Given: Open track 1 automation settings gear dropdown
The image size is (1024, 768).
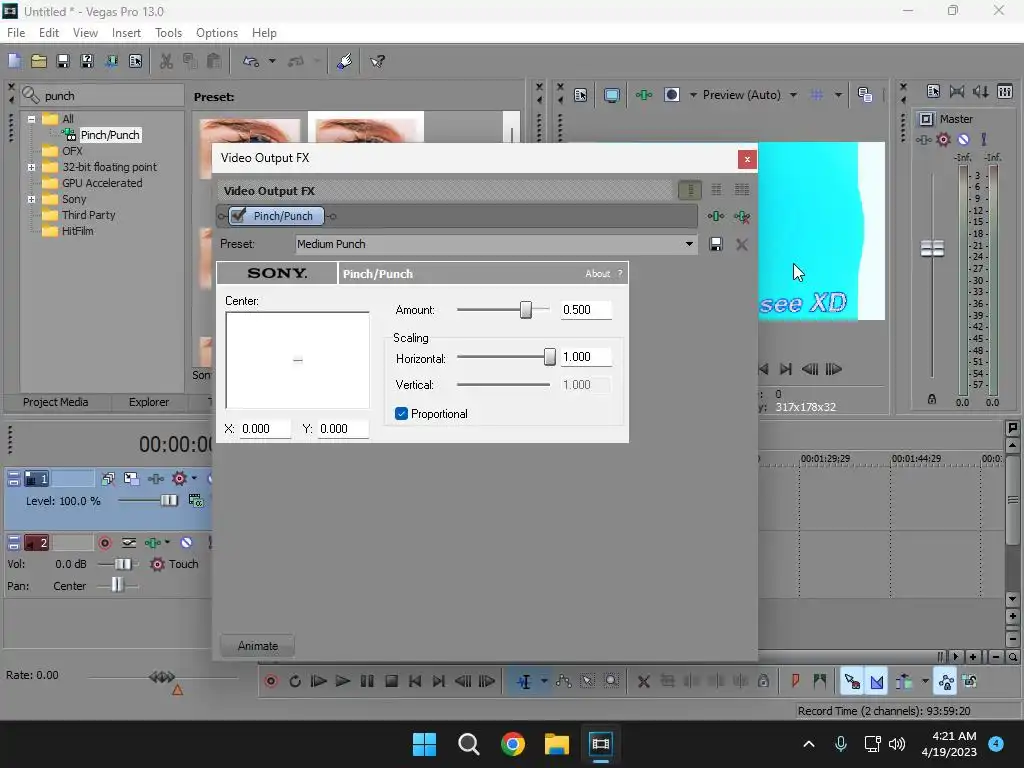Looking at the screenshot, I should [194, 479].
